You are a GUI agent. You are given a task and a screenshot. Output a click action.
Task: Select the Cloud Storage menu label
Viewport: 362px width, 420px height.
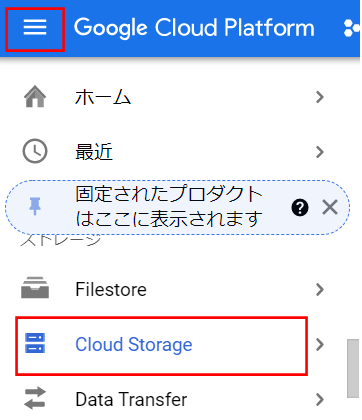tap(134, 345)
